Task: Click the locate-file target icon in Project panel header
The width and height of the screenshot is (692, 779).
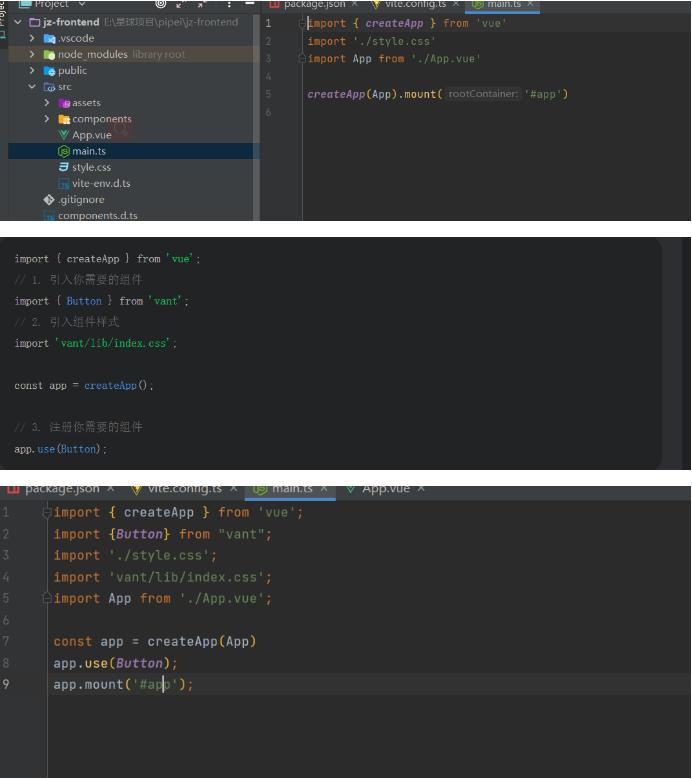Action: click(x=161, y=4)
